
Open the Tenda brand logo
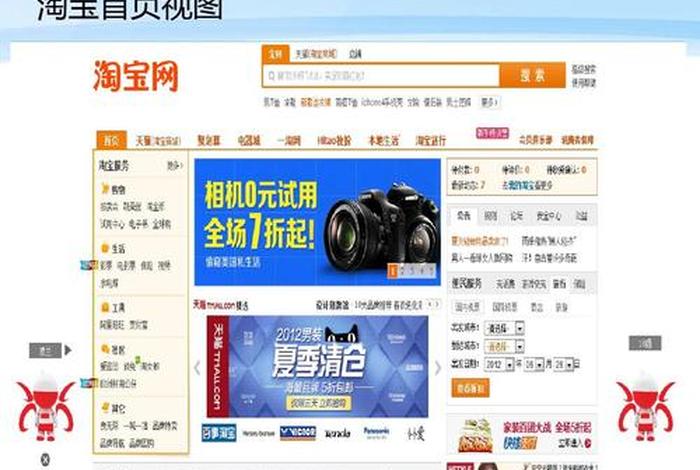[338, 434]
